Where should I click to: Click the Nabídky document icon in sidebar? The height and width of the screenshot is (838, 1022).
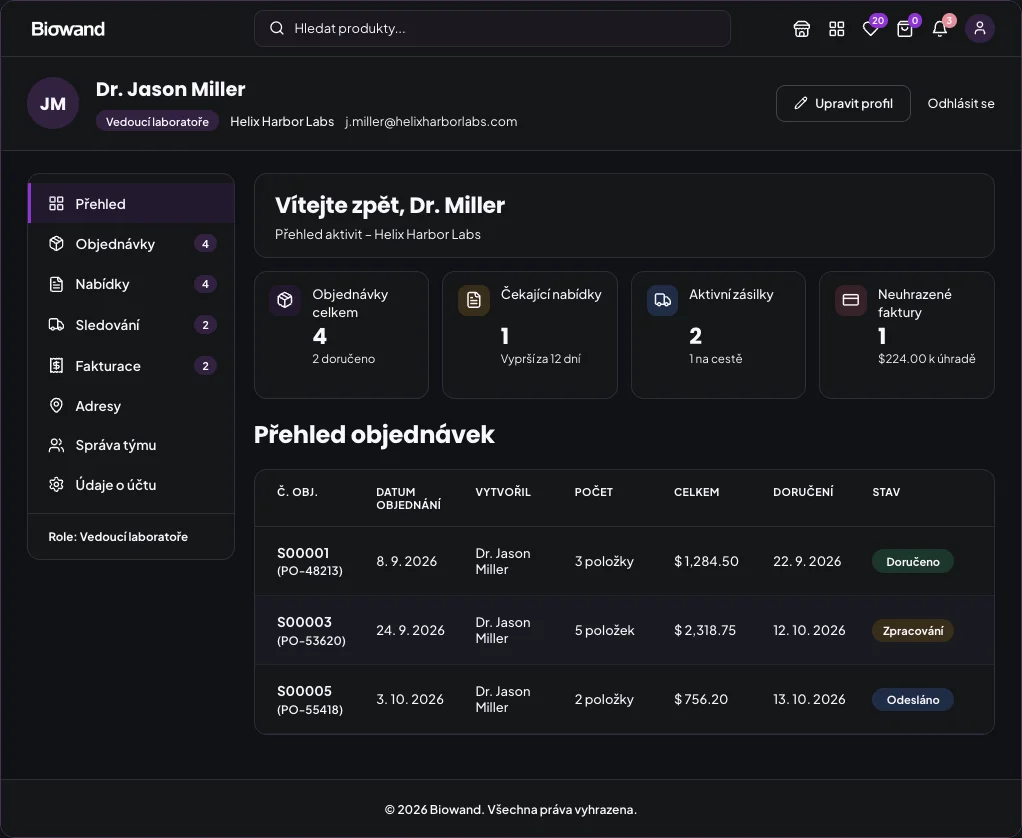coord(57,284)
